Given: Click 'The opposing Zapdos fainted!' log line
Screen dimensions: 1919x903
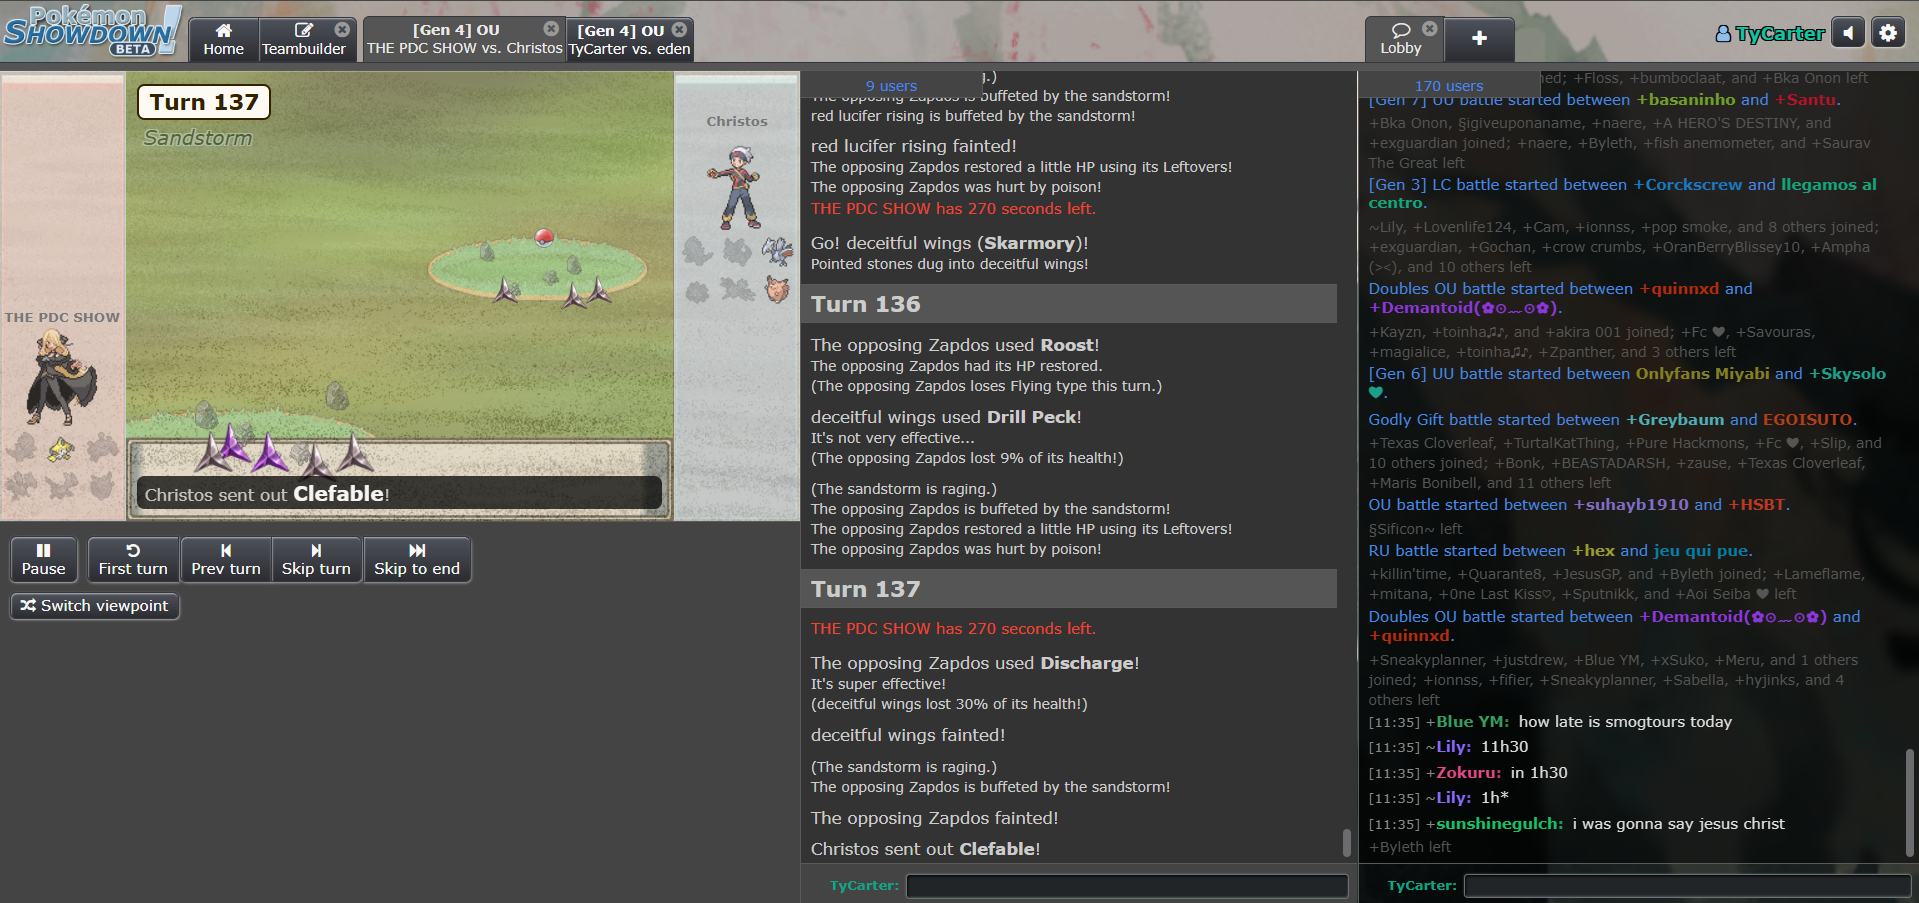Looking at the screenshot, I should [x=934, y=818].
